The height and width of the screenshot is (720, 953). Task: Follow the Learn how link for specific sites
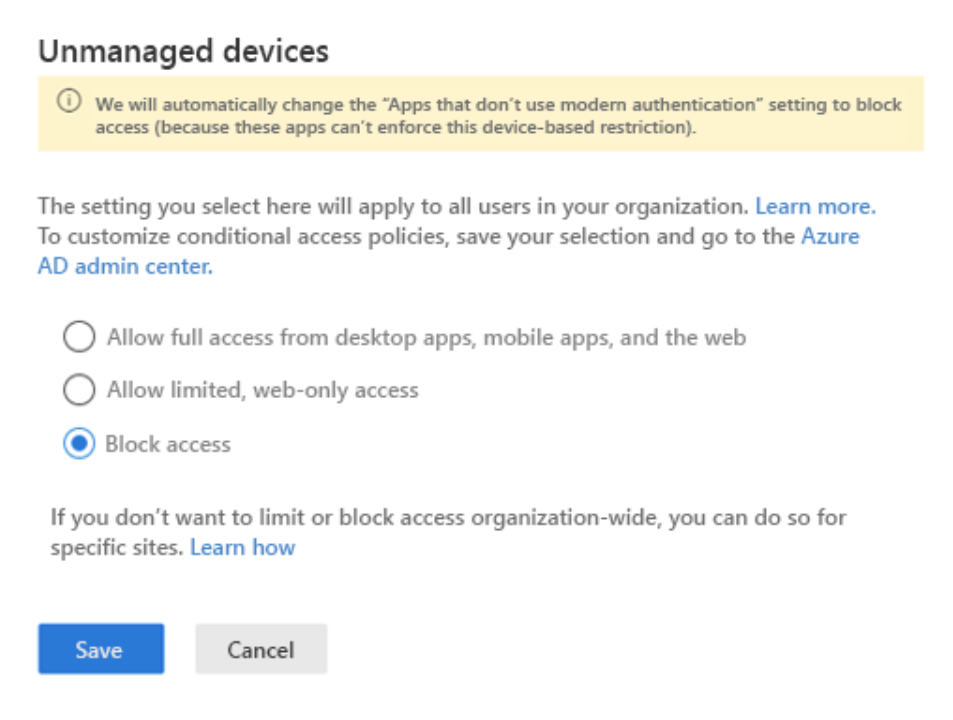[x=242, y=548]
